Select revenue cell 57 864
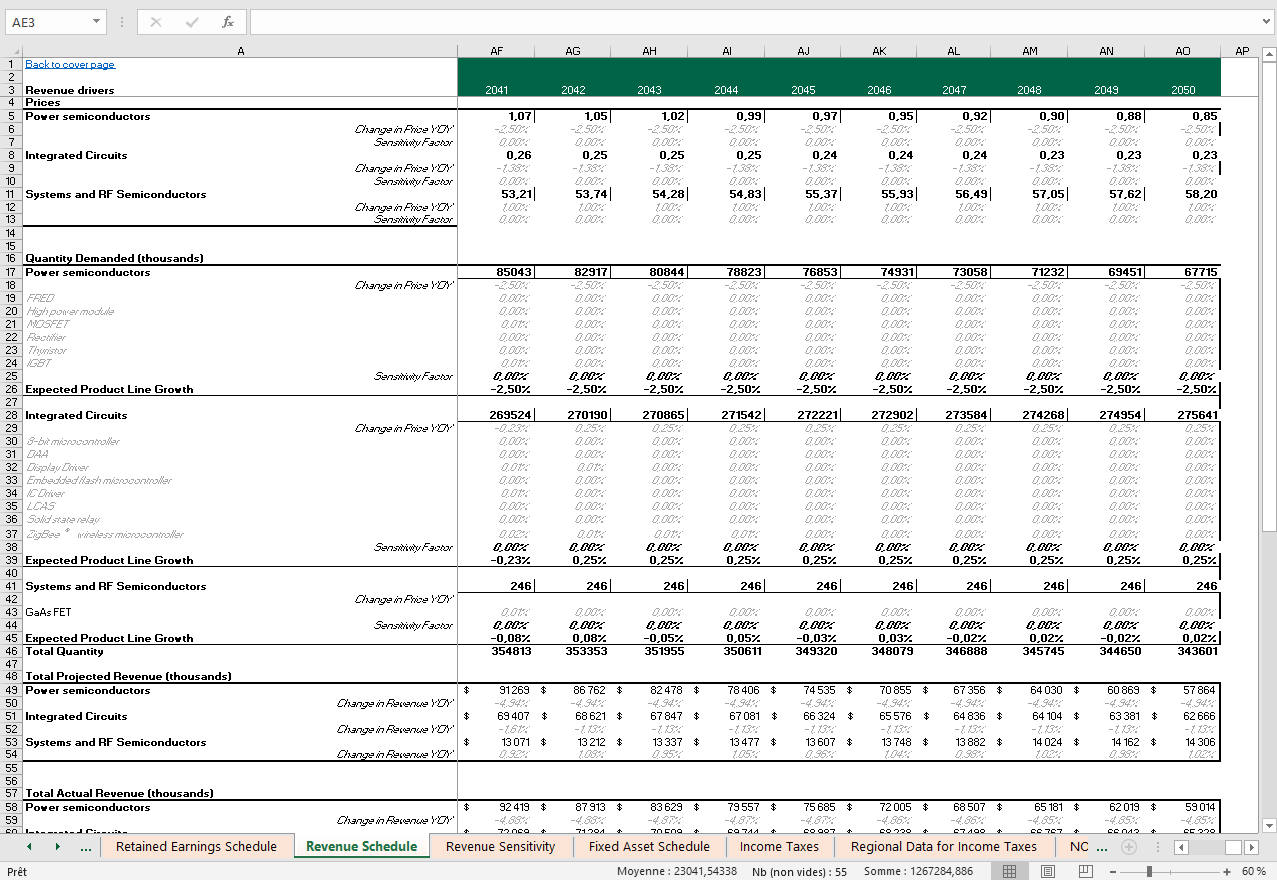The image size is (1277, 880). click(x=1183, y=690)
